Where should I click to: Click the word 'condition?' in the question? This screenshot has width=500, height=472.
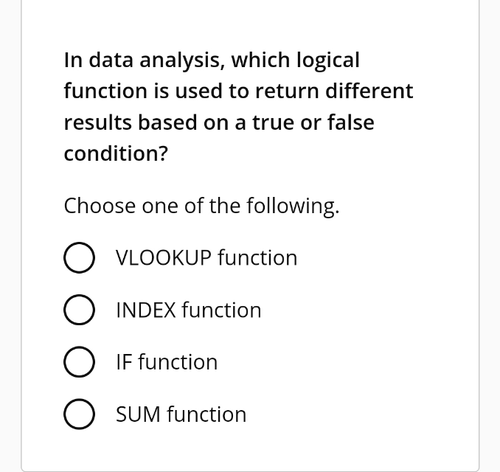[x=116, y=154]
